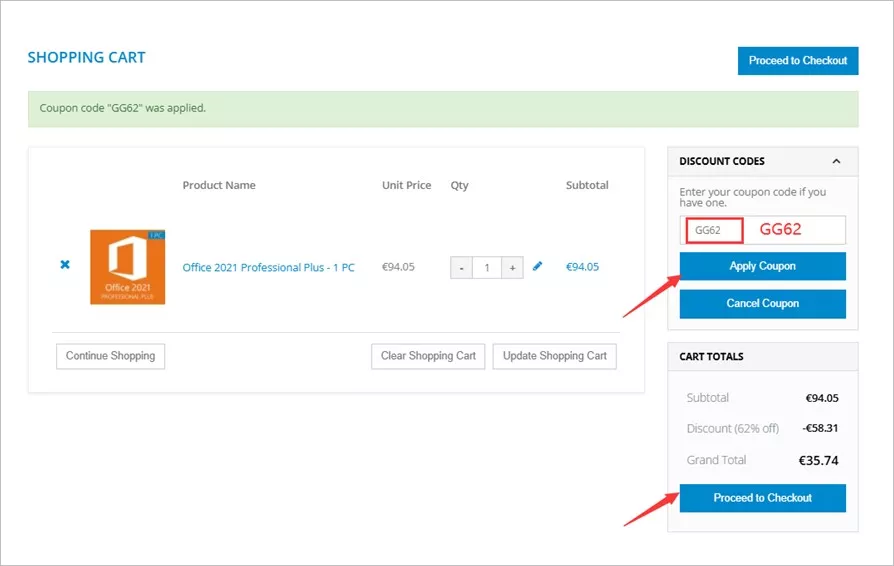Open the Office 2021 product thumbnail
This screenshot has height=566, width=894.
[x=127, y=267]
